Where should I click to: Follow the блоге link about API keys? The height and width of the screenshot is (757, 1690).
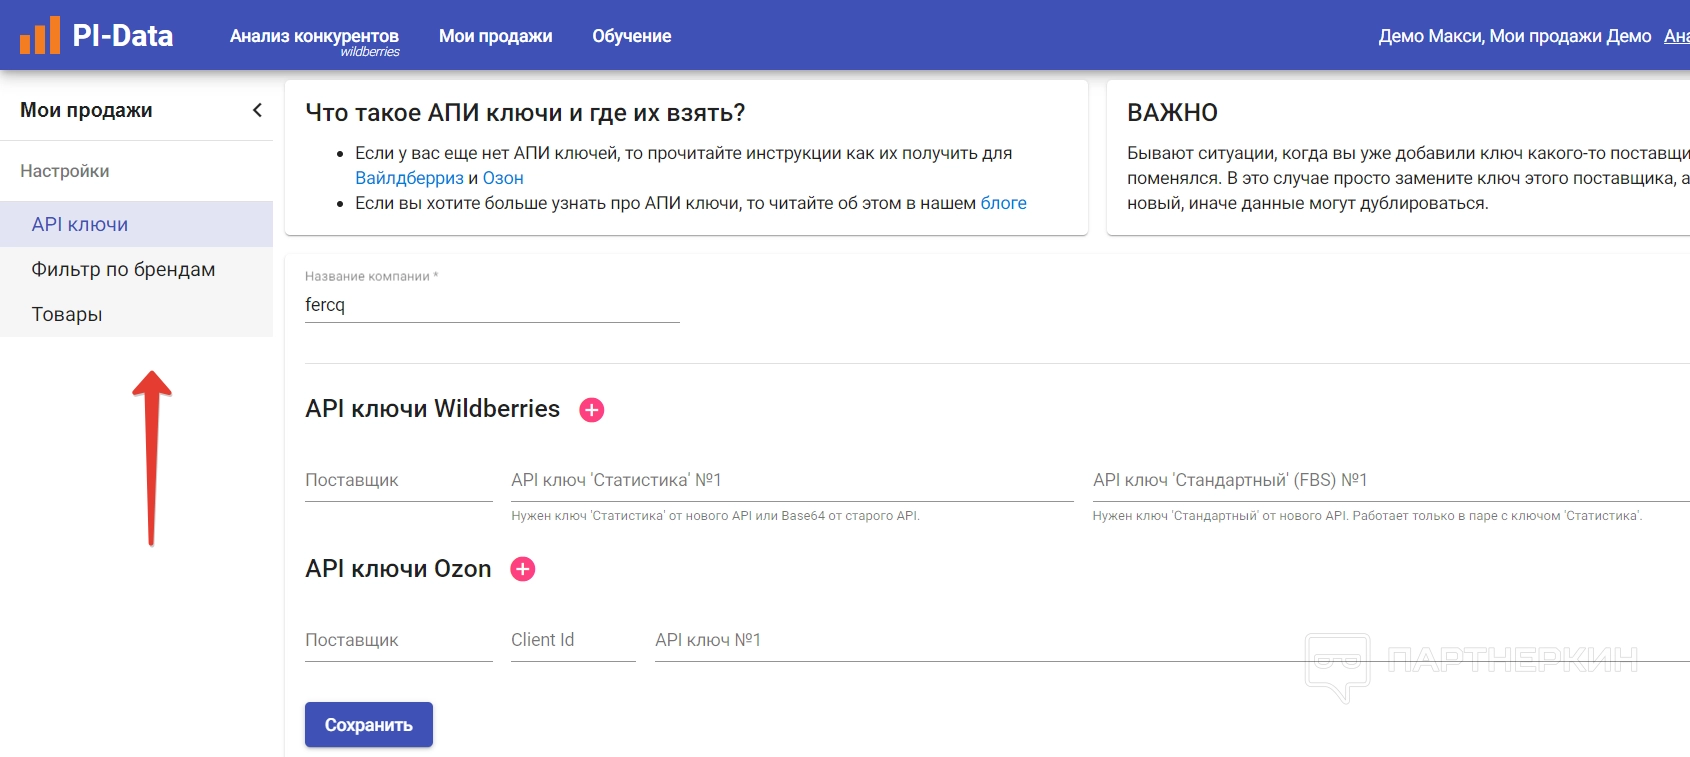1003,203
